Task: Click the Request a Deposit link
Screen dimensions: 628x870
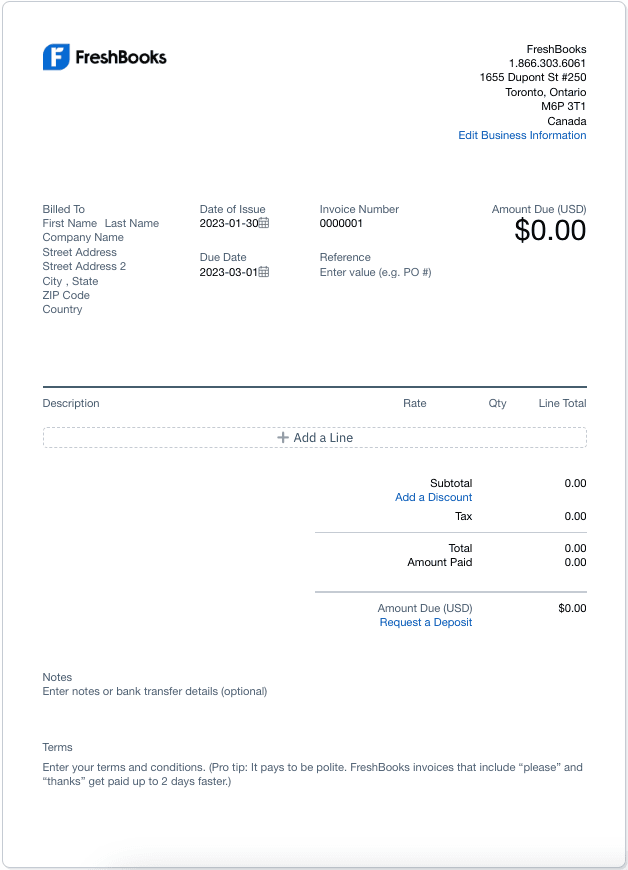Action: coord(425,622)
